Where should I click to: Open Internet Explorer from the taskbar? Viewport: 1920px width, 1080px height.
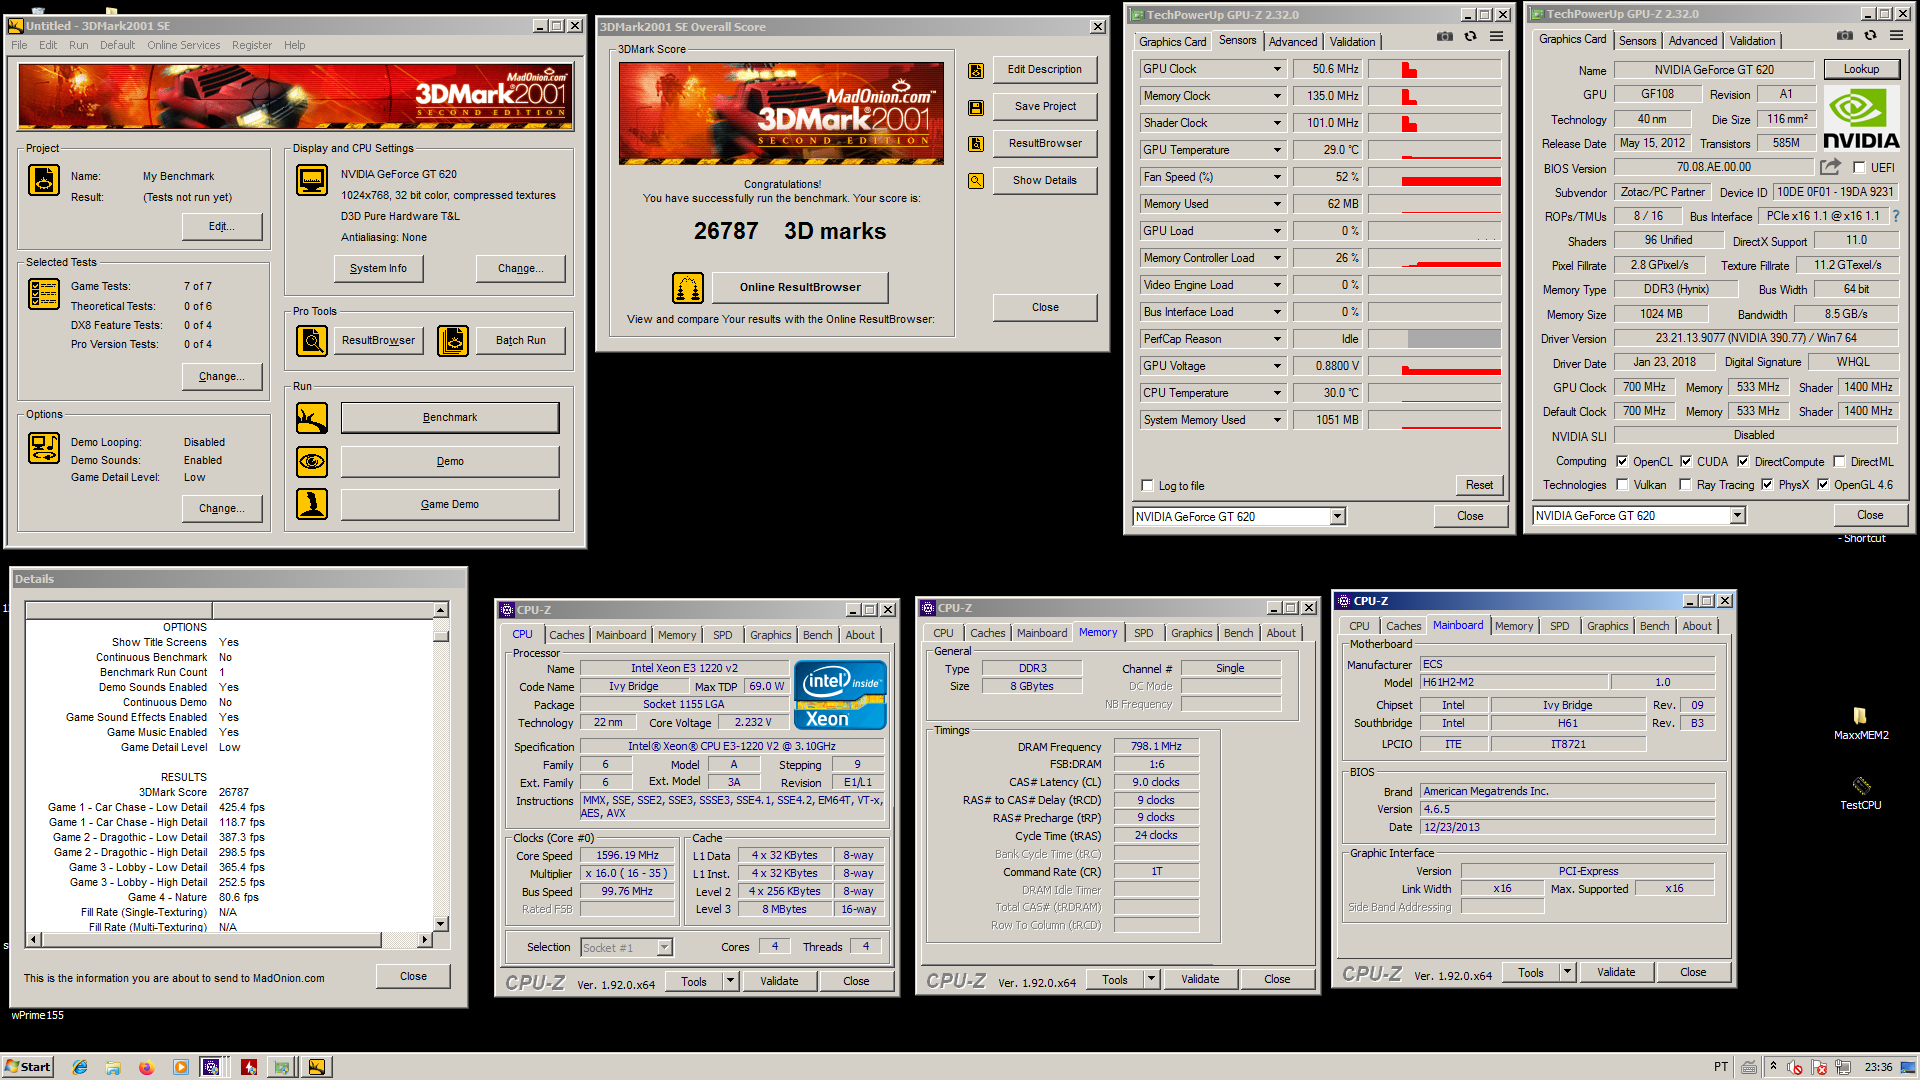80,1067
